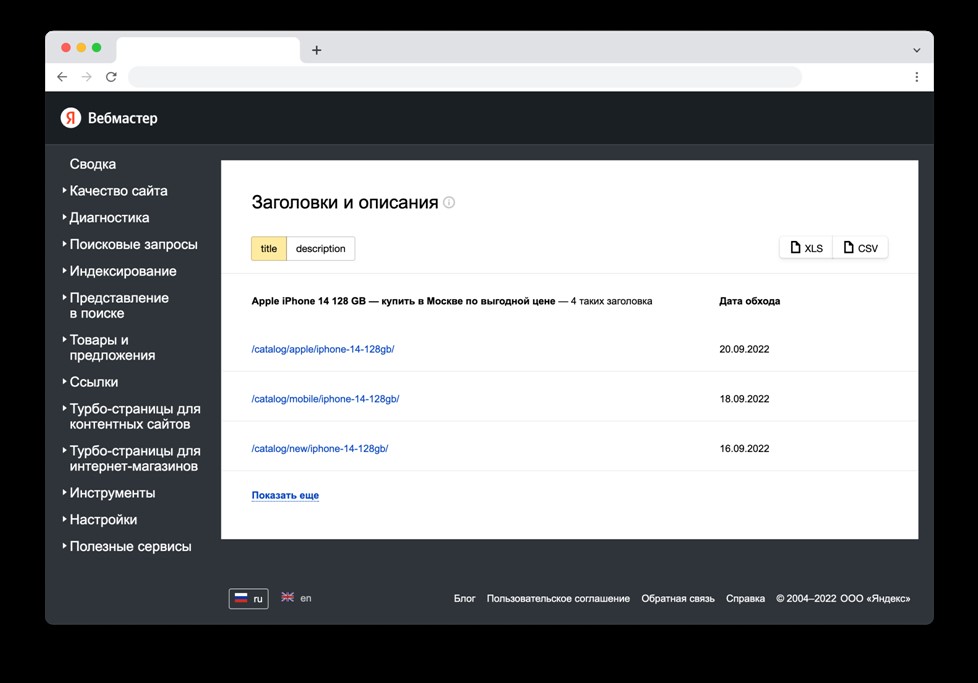Screen dimensions: 978x683
Task: Go back with the browser back arrow
Action: pos(62,77)
